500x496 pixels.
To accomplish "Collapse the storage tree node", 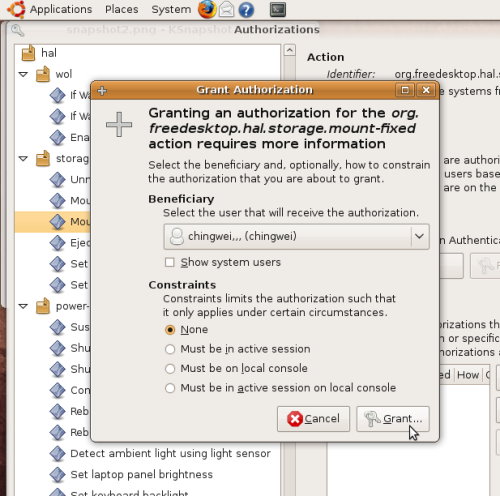I will 23,159.
